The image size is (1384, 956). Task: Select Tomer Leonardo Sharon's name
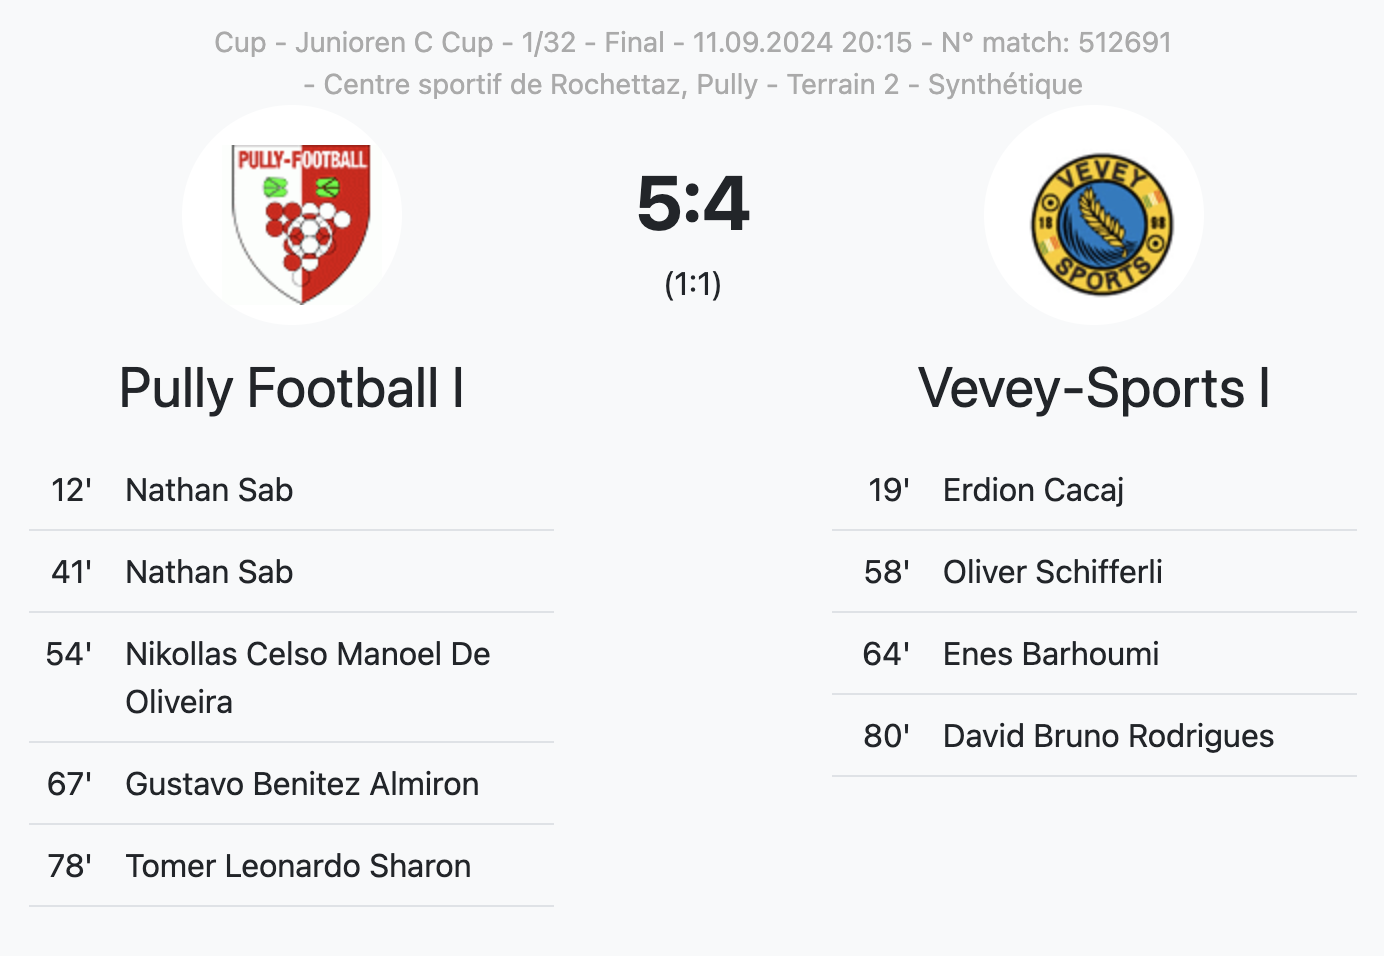pos(298,866)
